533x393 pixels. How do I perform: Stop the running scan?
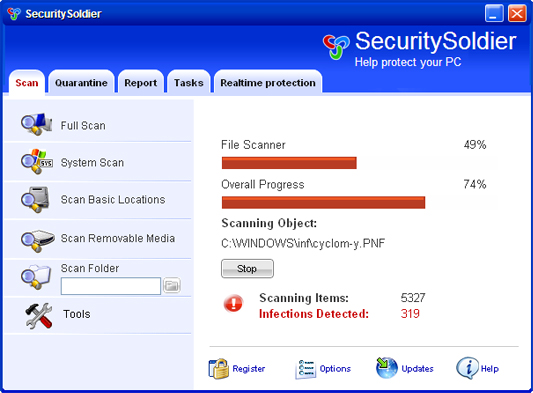(247, 269)
